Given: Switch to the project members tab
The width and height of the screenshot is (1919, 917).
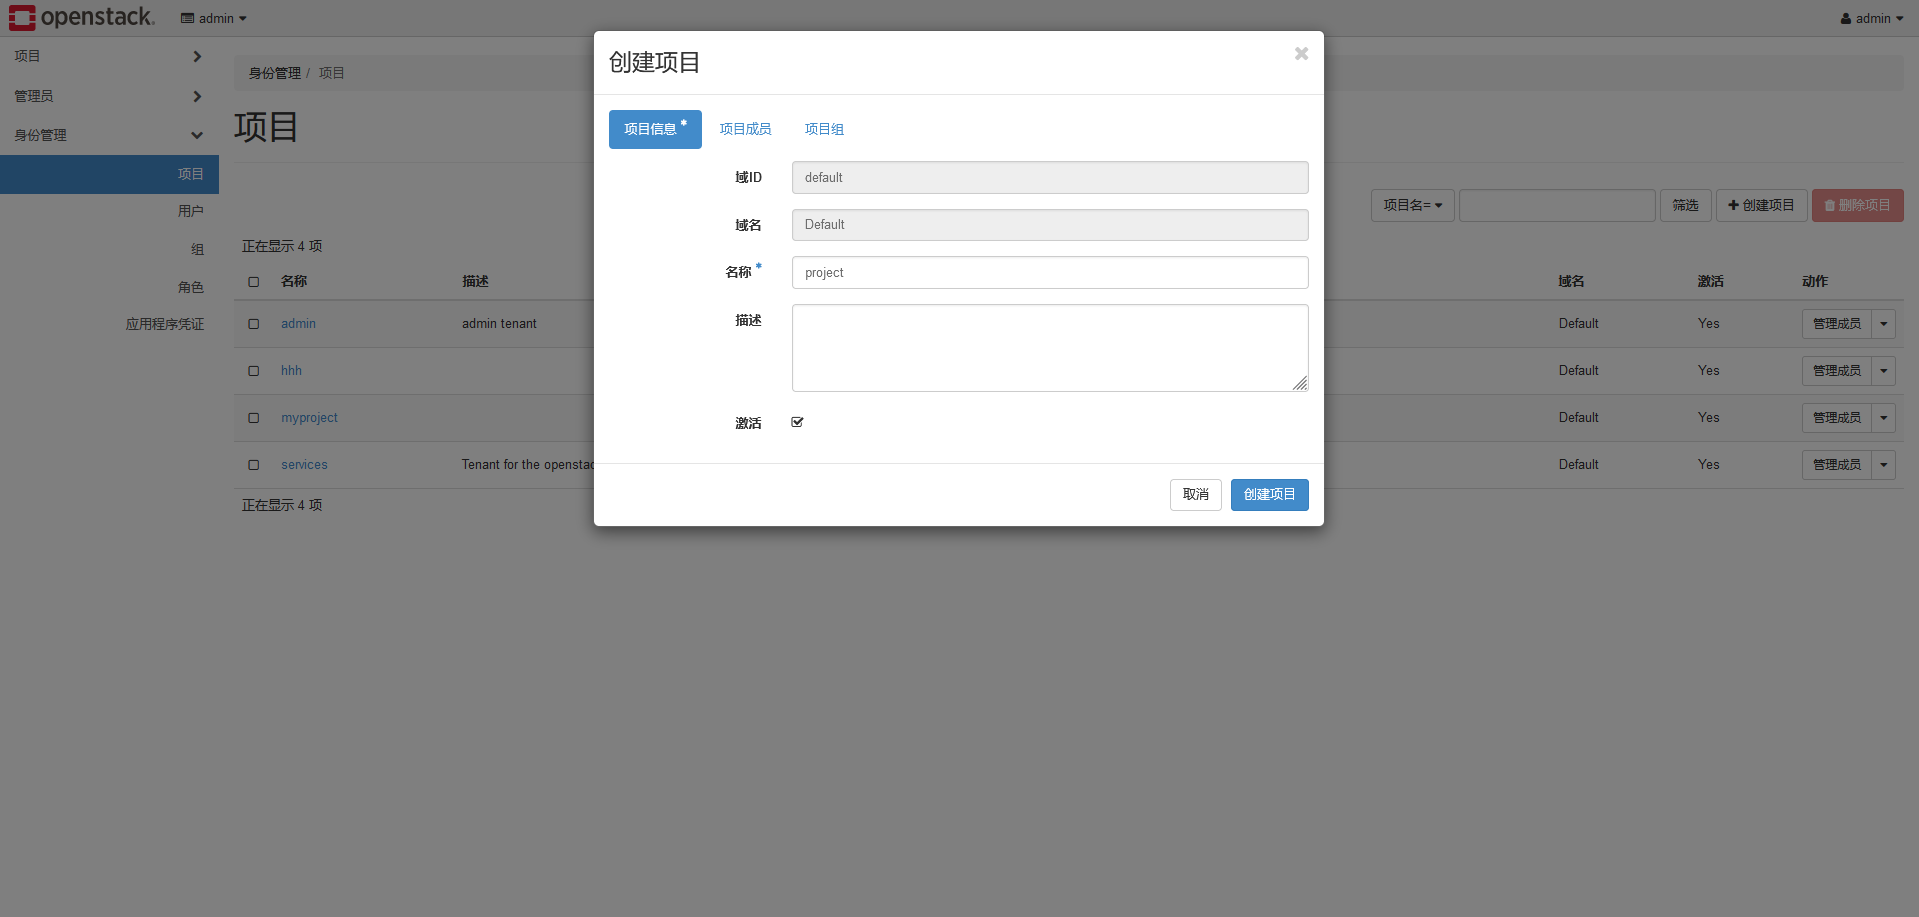Looking at the screenshot, I should click(x=745, y=129).
